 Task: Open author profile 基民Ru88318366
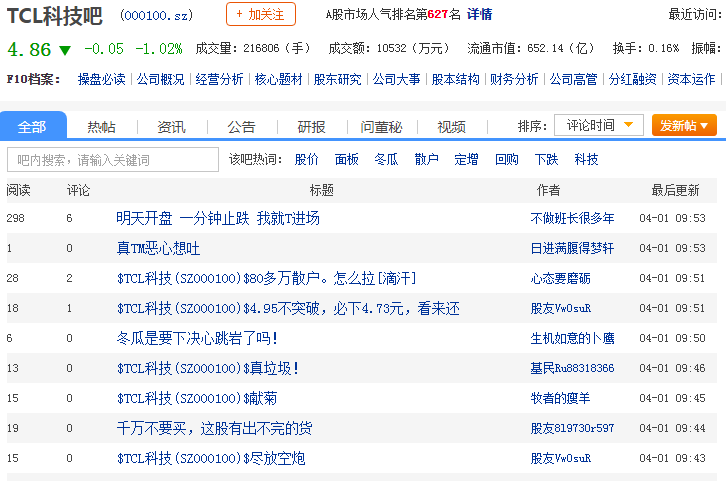point(572,369)
